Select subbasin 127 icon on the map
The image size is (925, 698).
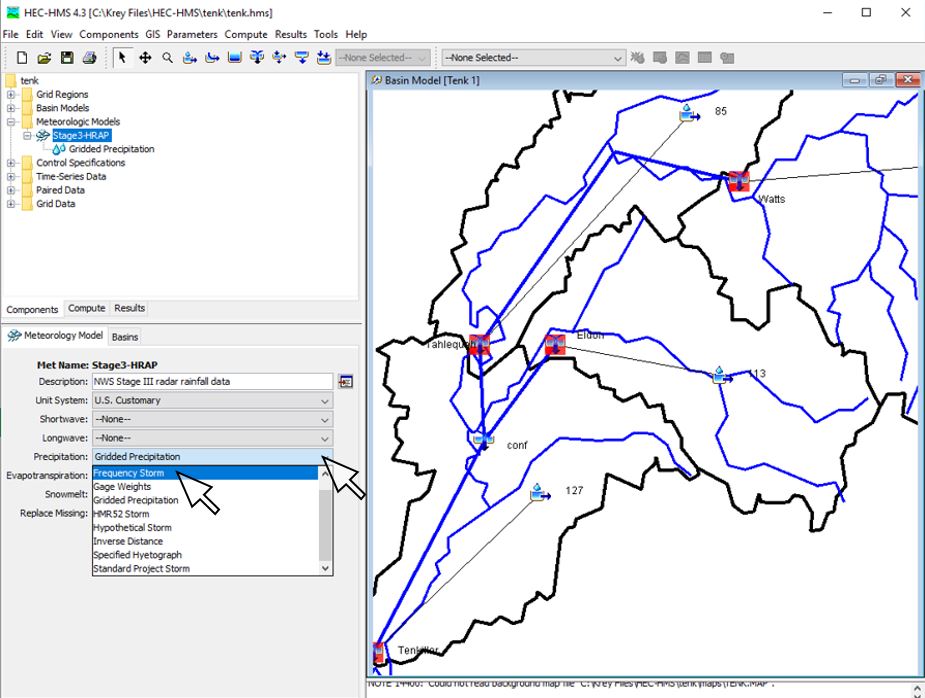[x=539, y=492]
